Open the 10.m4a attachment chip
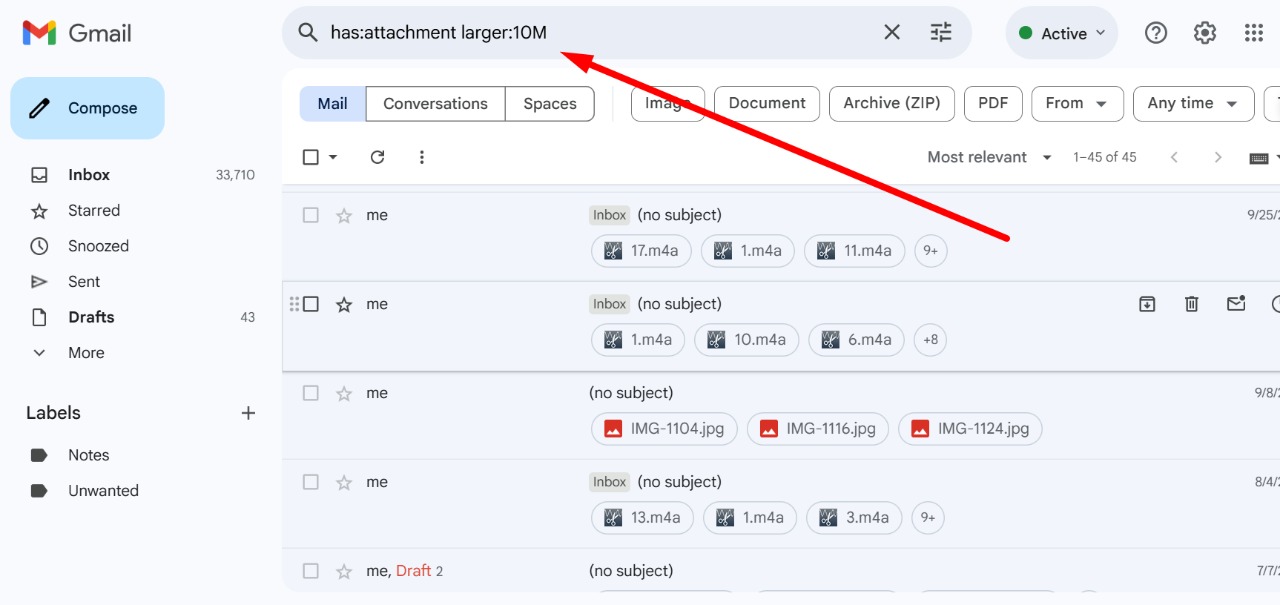This screenshot has width=1280, height=605. coord(747,340)
